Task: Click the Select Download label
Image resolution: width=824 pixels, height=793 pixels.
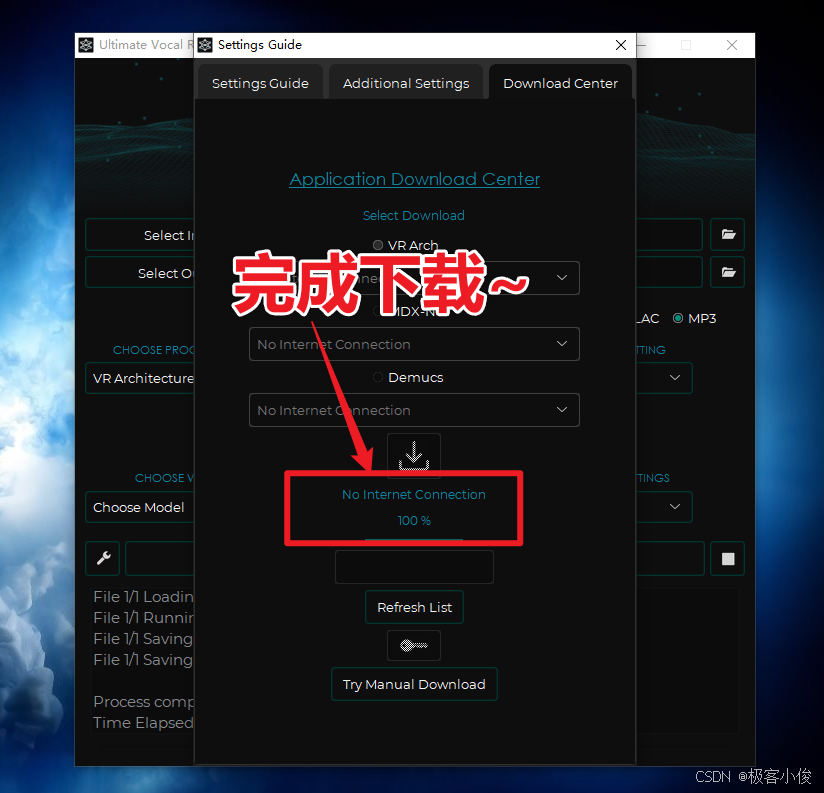Action: 414,215
